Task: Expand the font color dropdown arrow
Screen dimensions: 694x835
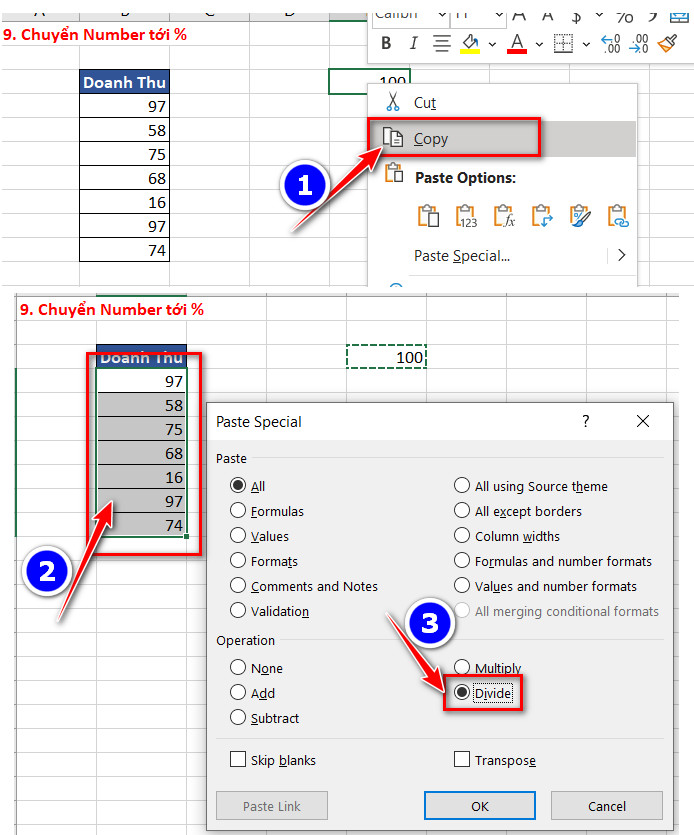Action: [x=539, y=44]
